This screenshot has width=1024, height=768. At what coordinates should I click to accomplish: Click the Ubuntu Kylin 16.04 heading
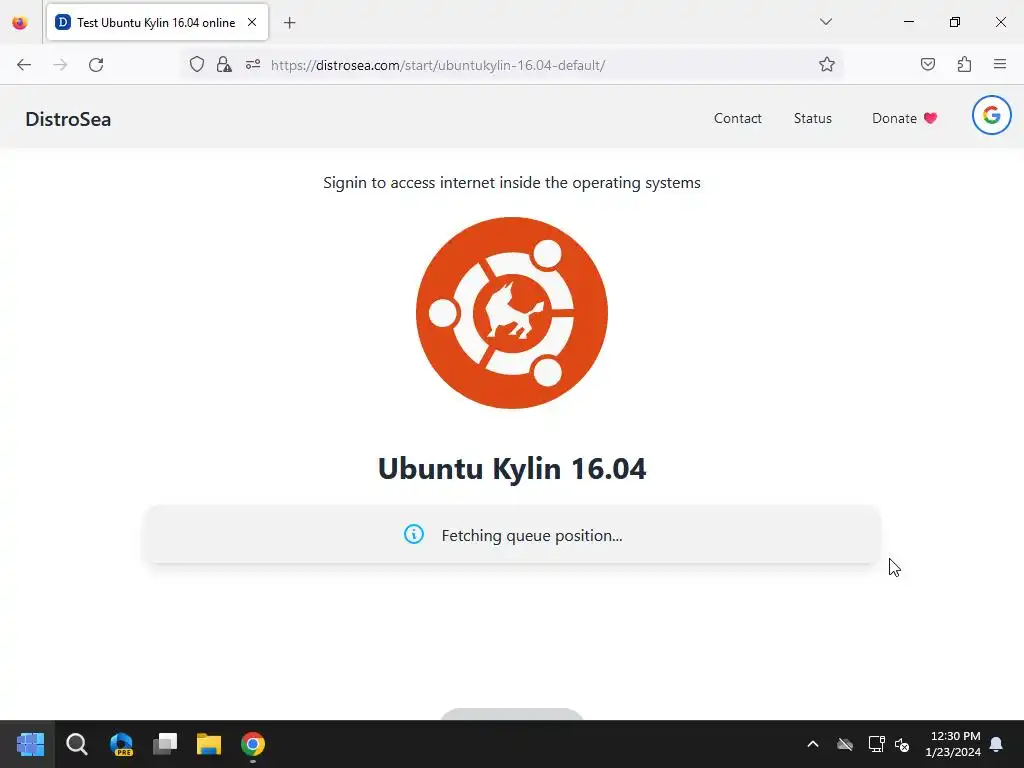pos(512,468)
